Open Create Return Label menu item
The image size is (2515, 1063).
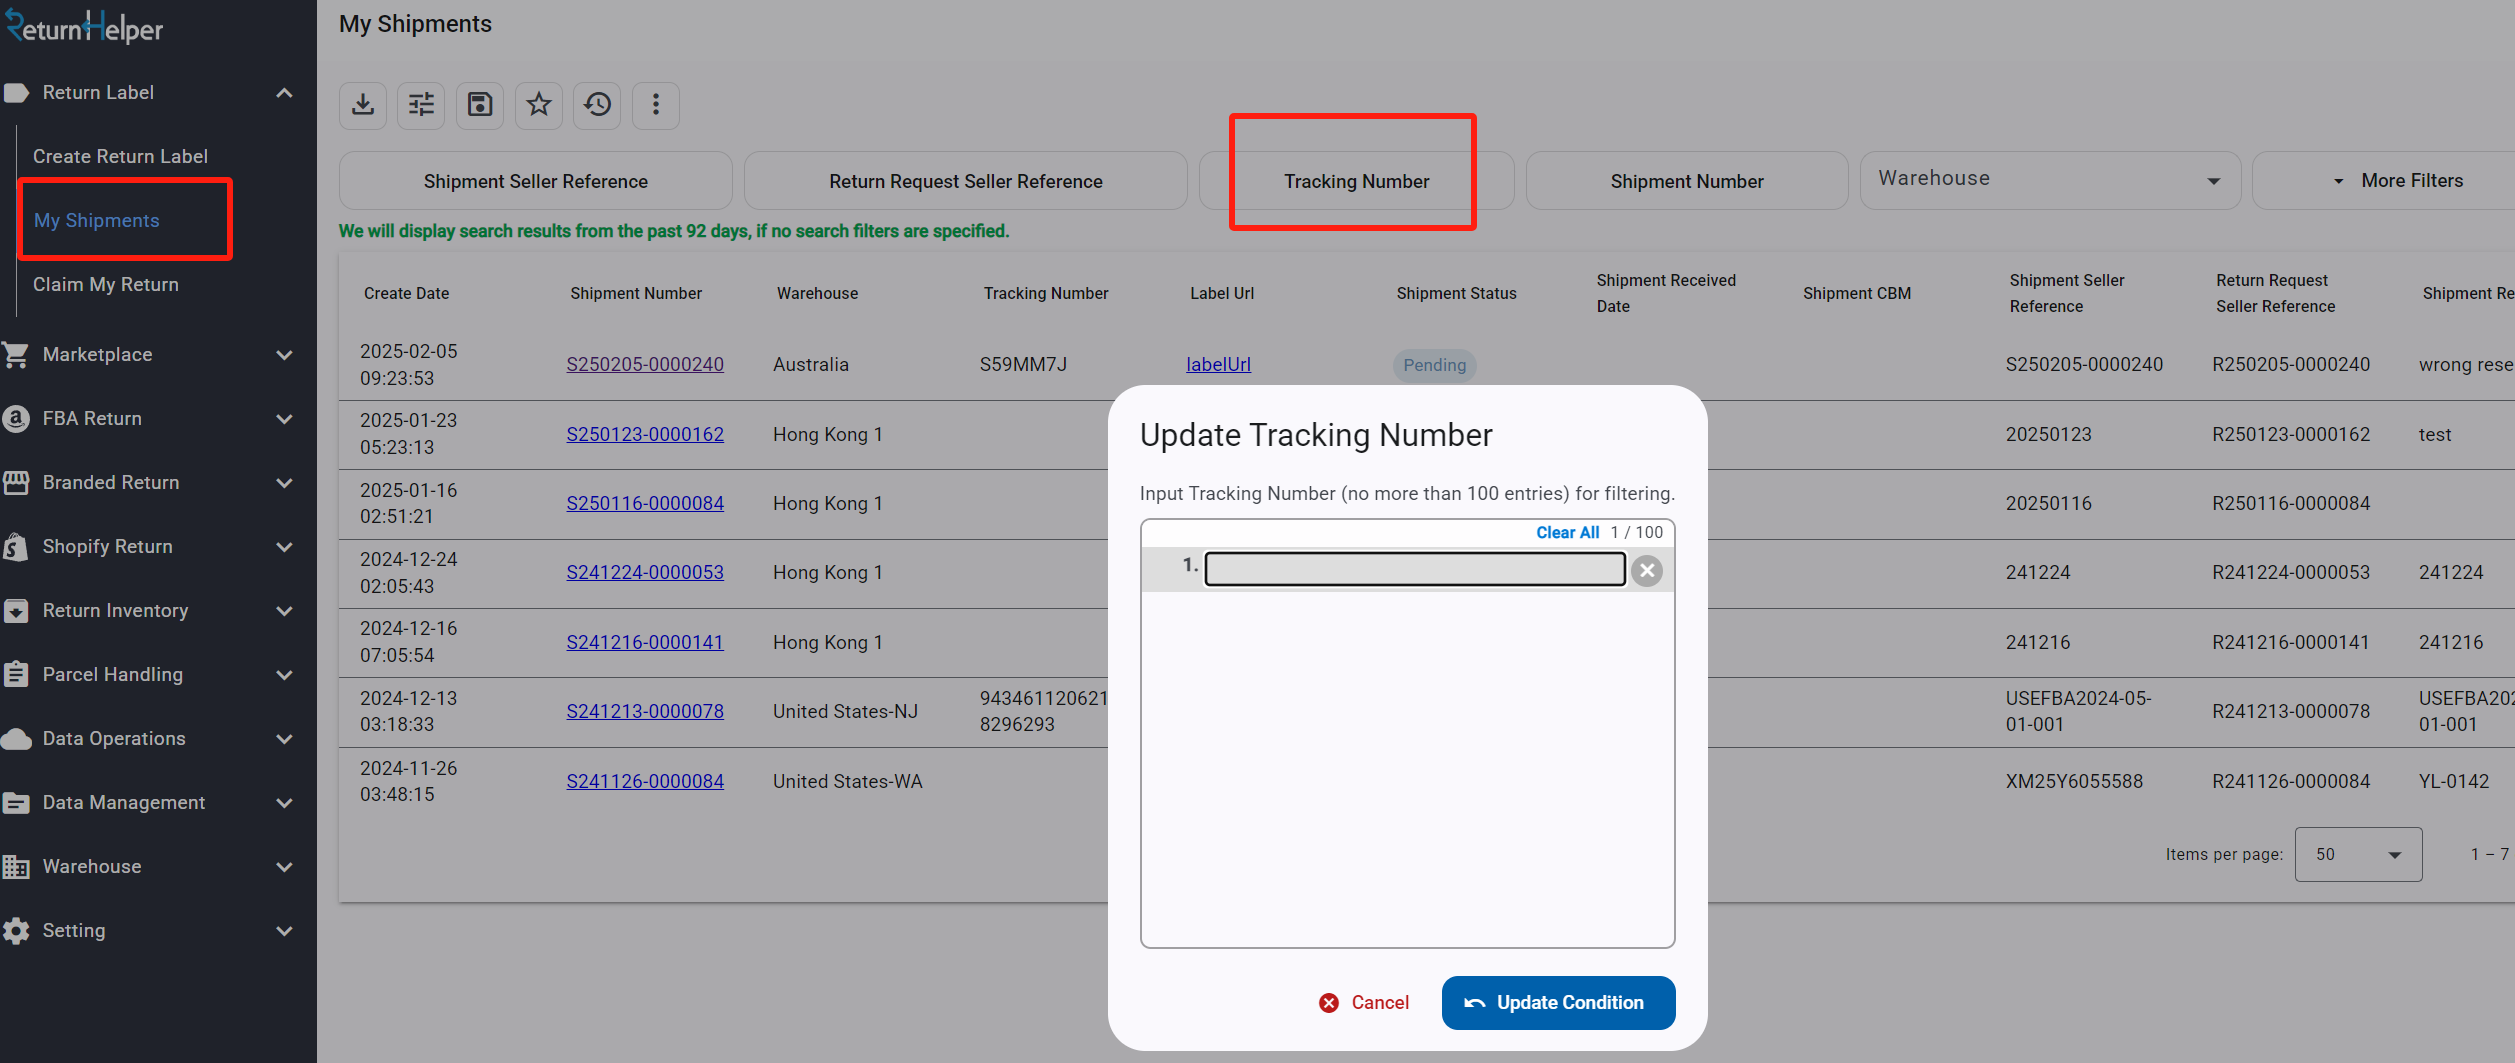pyautogui.click(x=120, y=157)
